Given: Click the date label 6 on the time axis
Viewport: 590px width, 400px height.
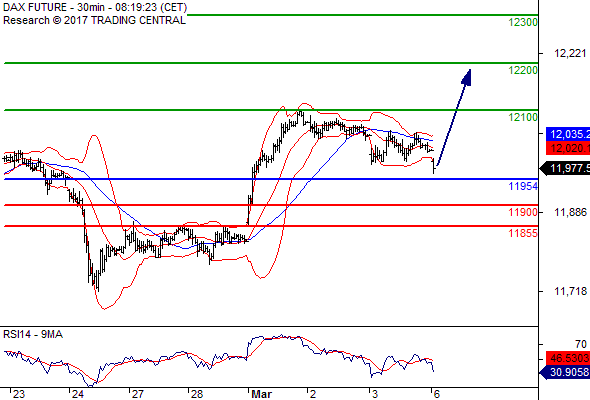Looking at the screenshot, I should pyautogui.click(x=436, y=394).
